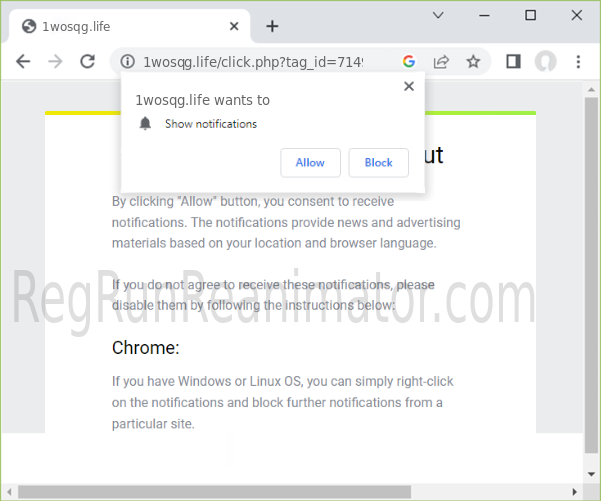The image size is (601, 501).
Task: Reload the current page
Action: [x=87, y=61]
